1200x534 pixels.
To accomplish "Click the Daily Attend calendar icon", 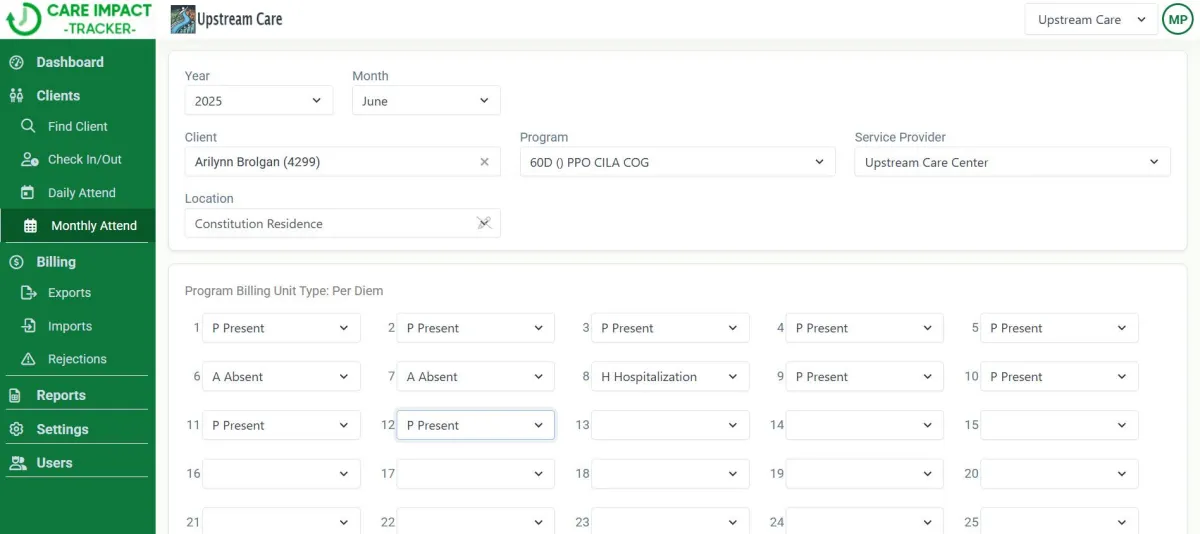I will [28, 193].
